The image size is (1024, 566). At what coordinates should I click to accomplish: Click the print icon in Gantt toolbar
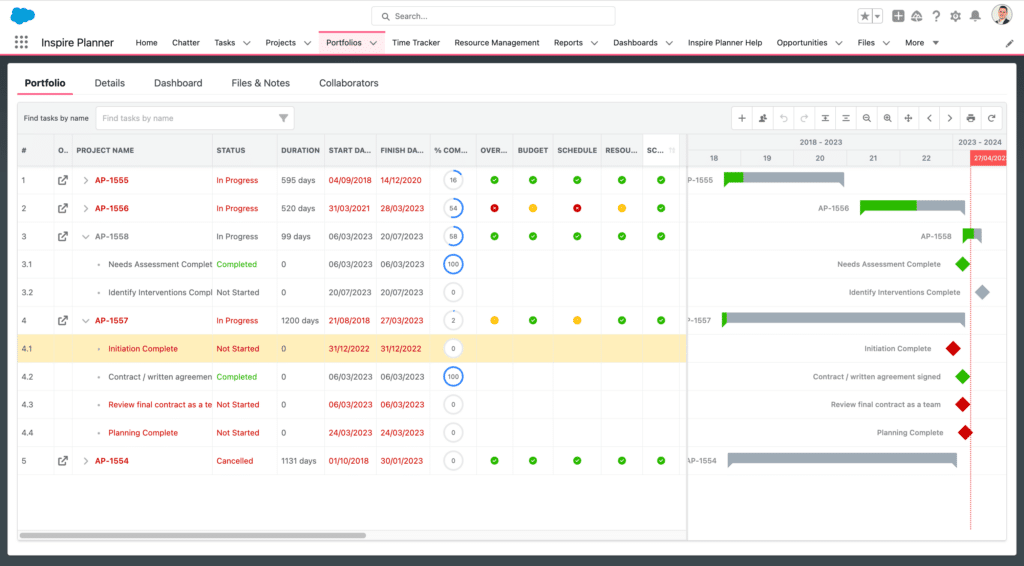[x=971, y=118]
